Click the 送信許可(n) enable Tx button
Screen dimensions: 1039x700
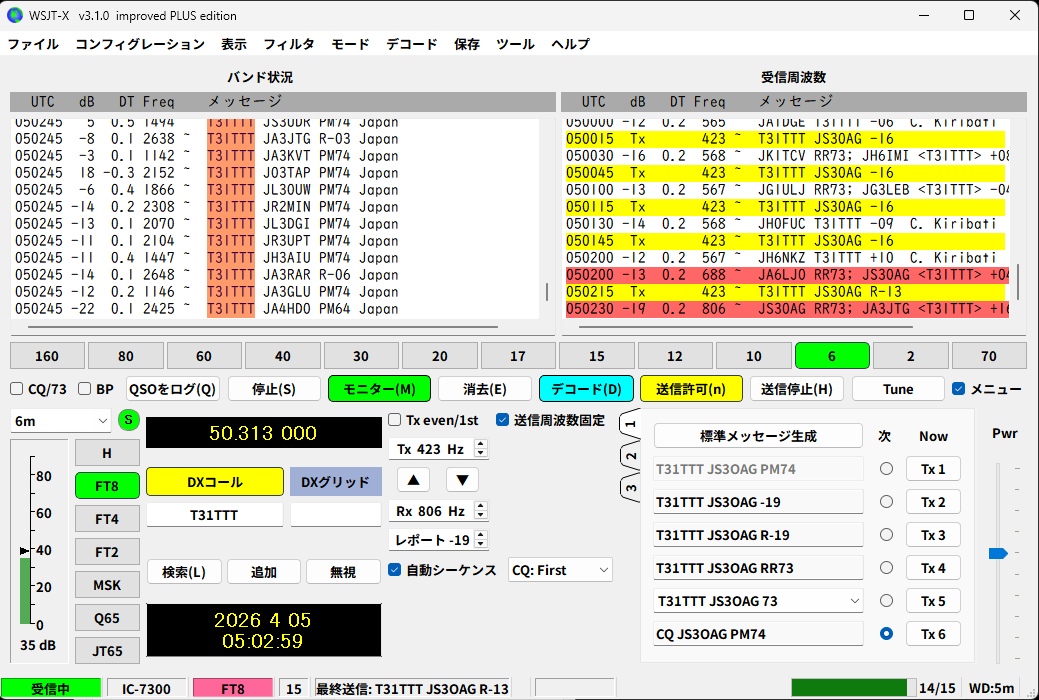pos(691,389)
